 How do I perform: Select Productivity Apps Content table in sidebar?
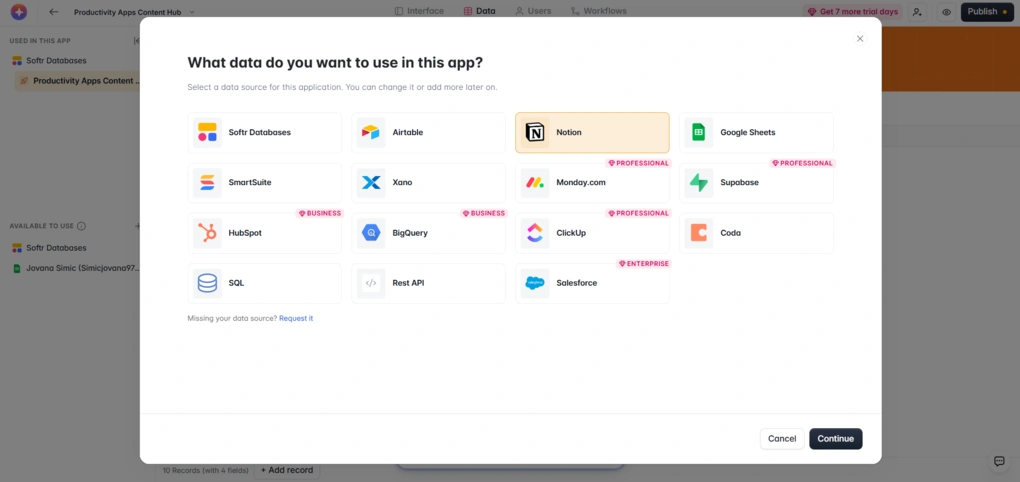pyautogui.click(x=79, y=81)
